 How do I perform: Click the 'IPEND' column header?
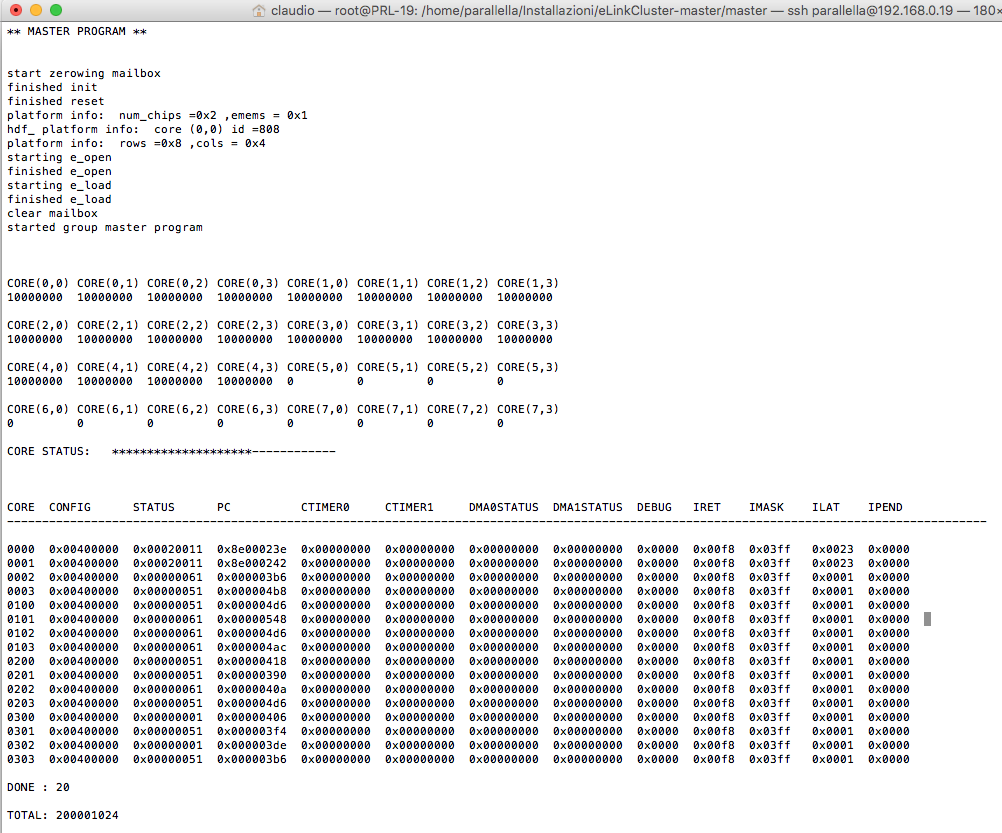pyautogui.click(x=885, y=507)
